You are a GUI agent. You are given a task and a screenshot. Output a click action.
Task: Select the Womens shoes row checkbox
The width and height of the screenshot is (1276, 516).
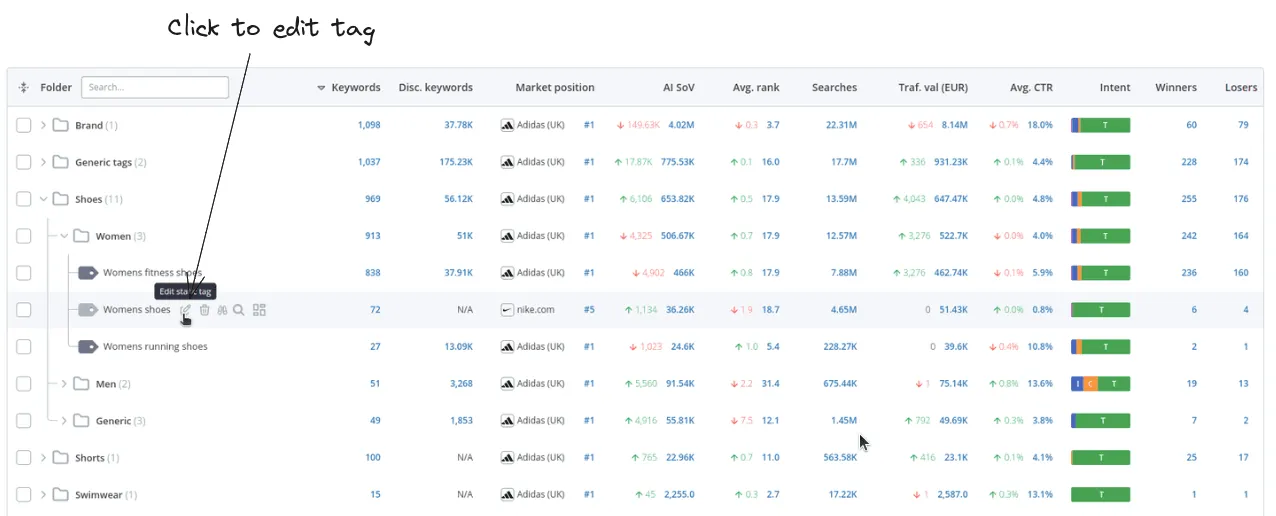[24, 310]
